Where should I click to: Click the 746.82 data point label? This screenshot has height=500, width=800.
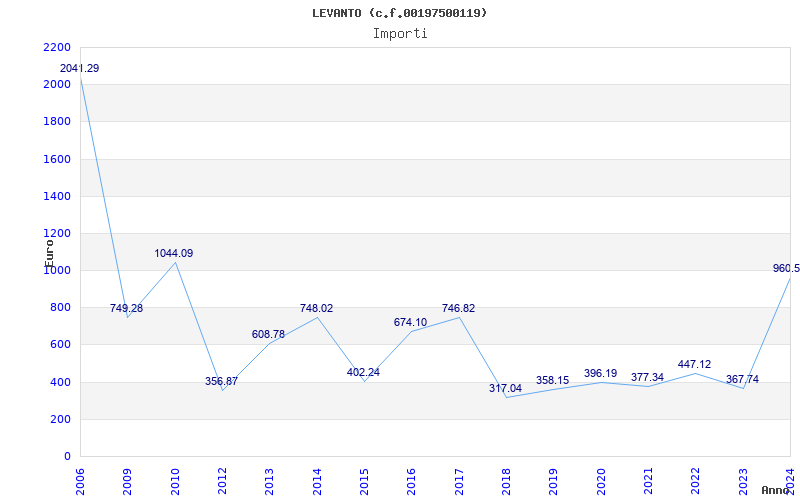click(458, 308)
